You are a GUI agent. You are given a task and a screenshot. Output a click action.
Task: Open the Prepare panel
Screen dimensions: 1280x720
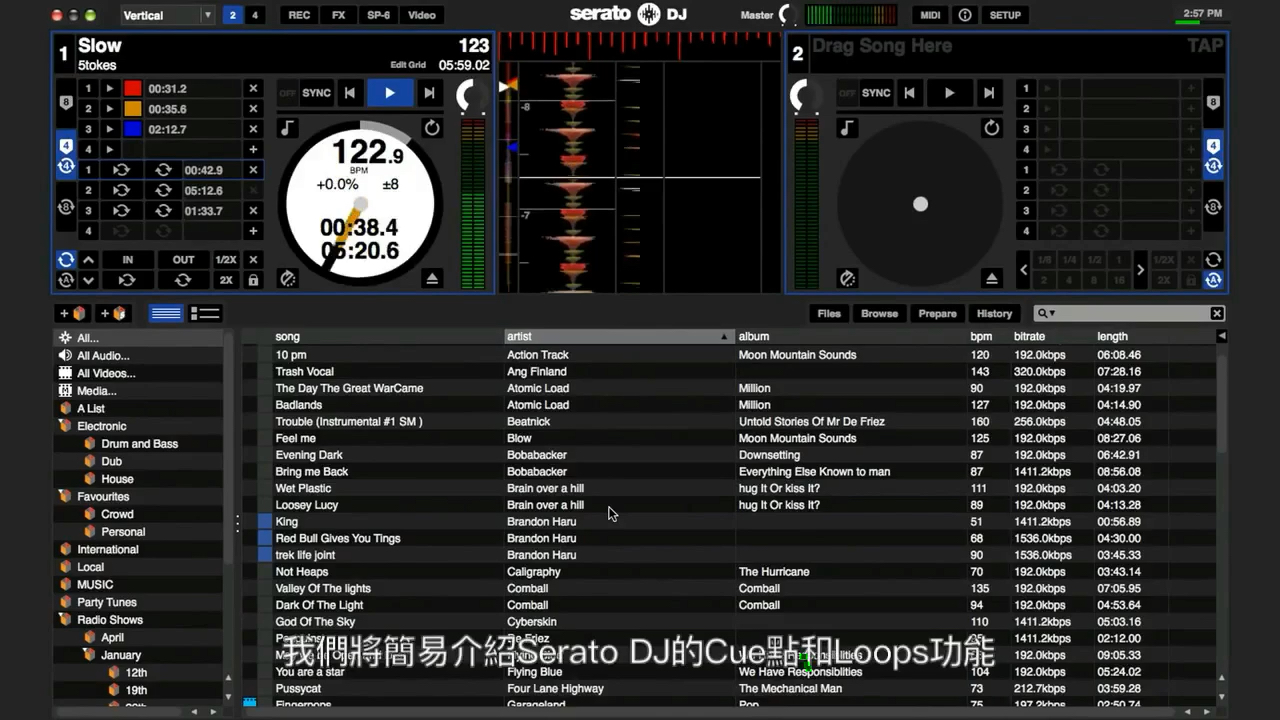(937, 313)
